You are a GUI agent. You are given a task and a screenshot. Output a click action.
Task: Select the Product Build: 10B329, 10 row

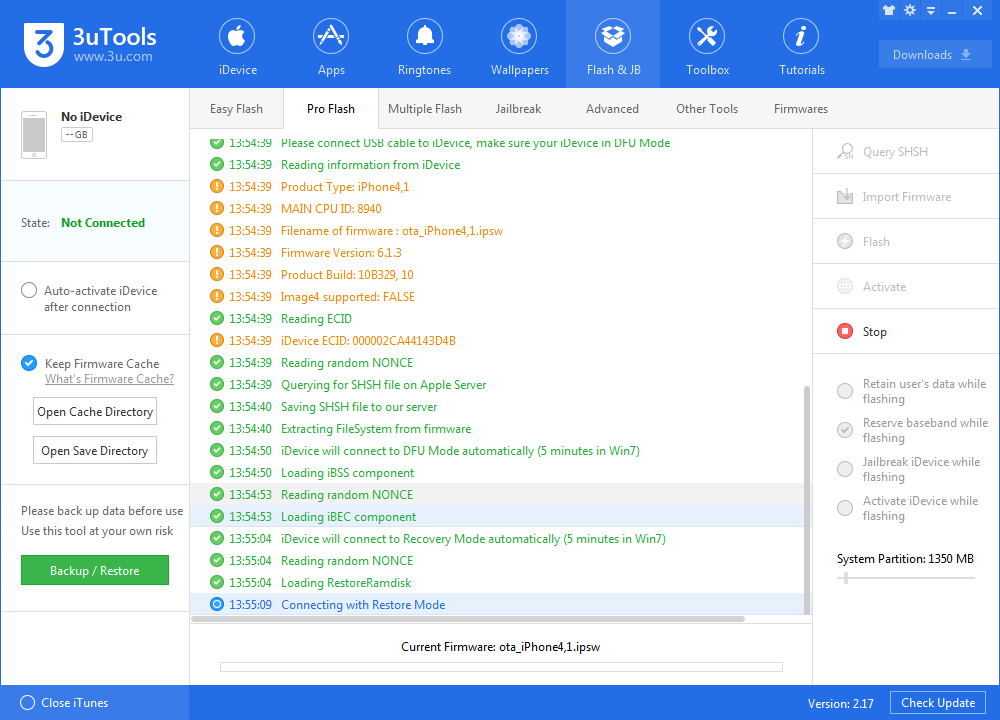(497, 275)
